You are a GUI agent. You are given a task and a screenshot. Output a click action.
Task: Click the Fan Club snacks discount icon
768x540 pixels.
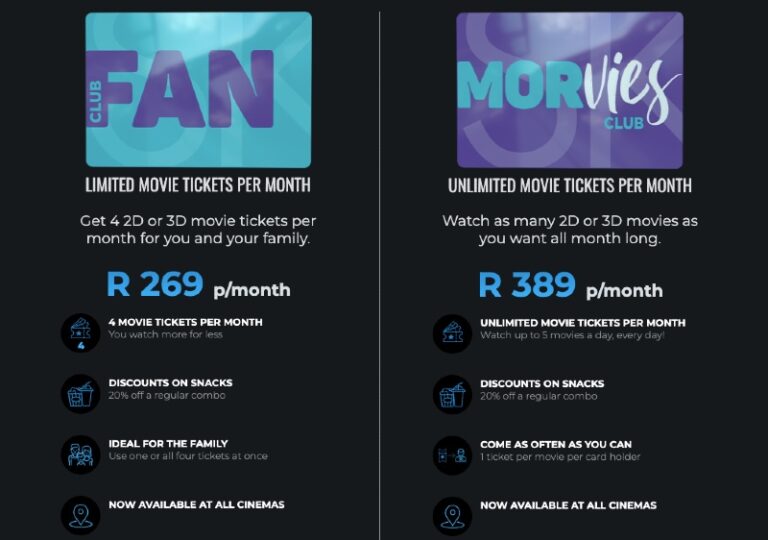point(81,394)
